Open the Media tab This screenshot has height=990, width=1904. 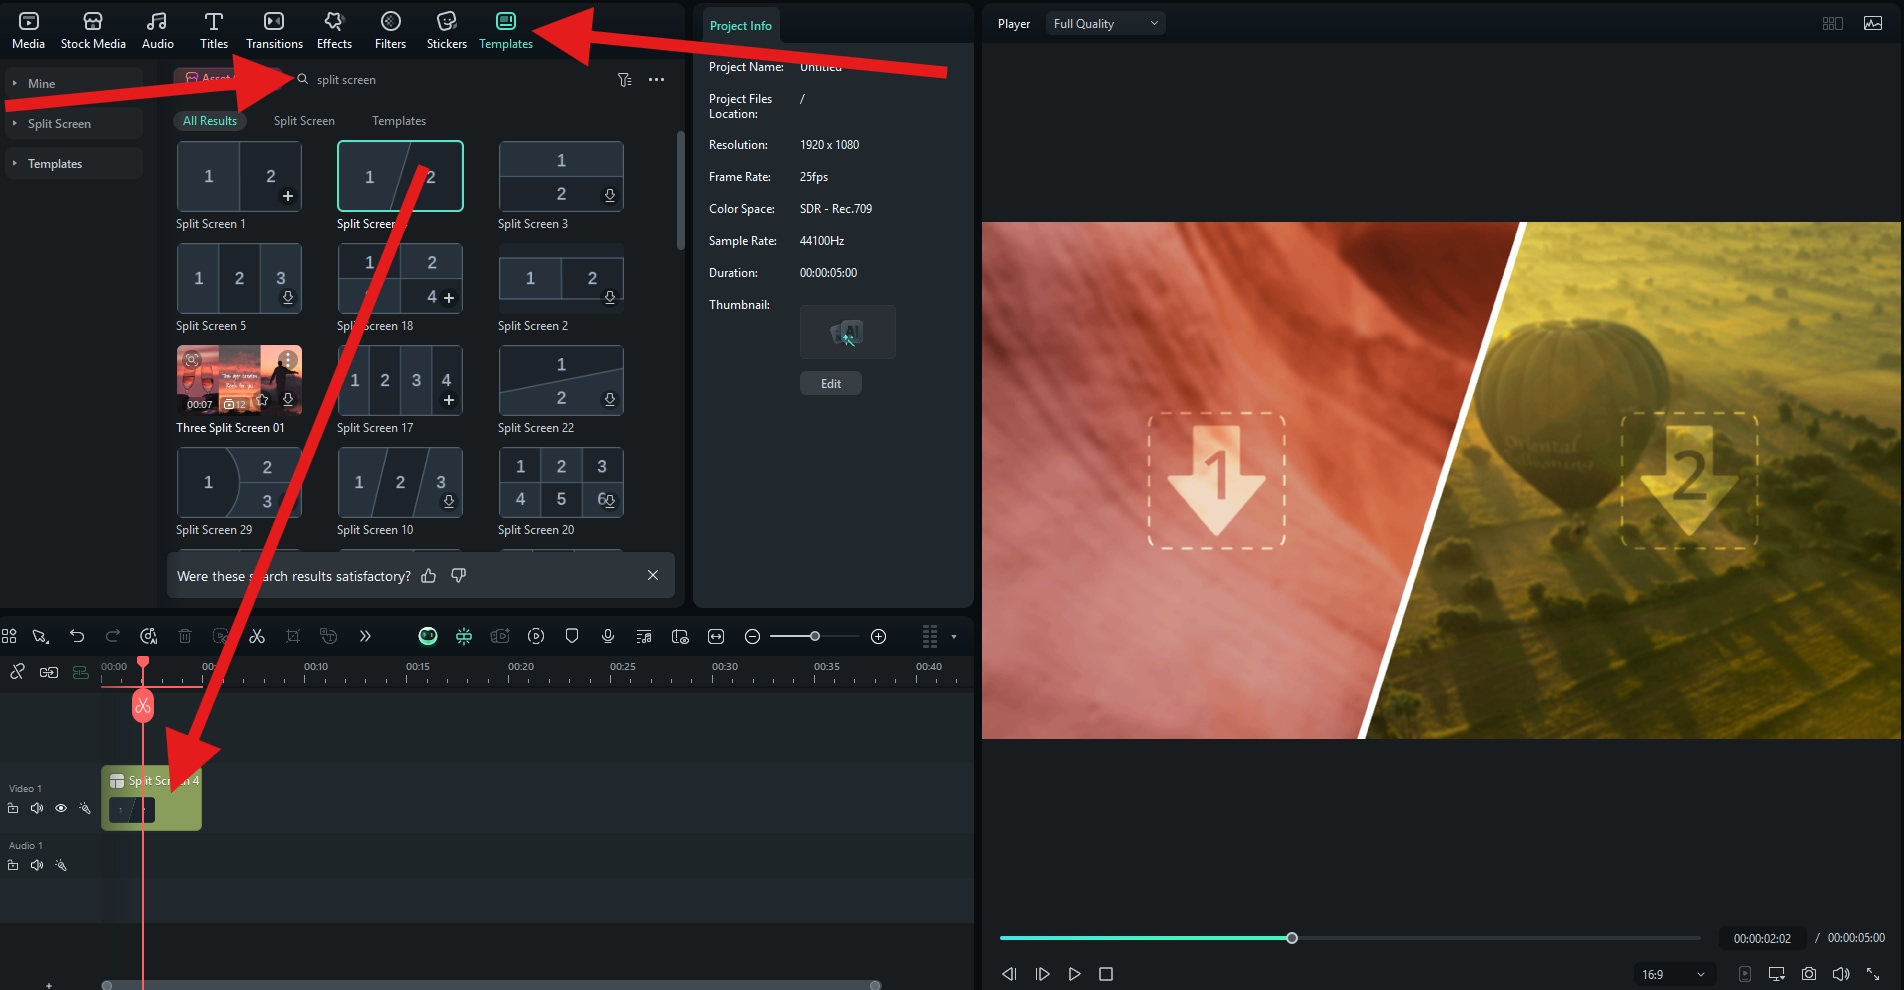28,30
